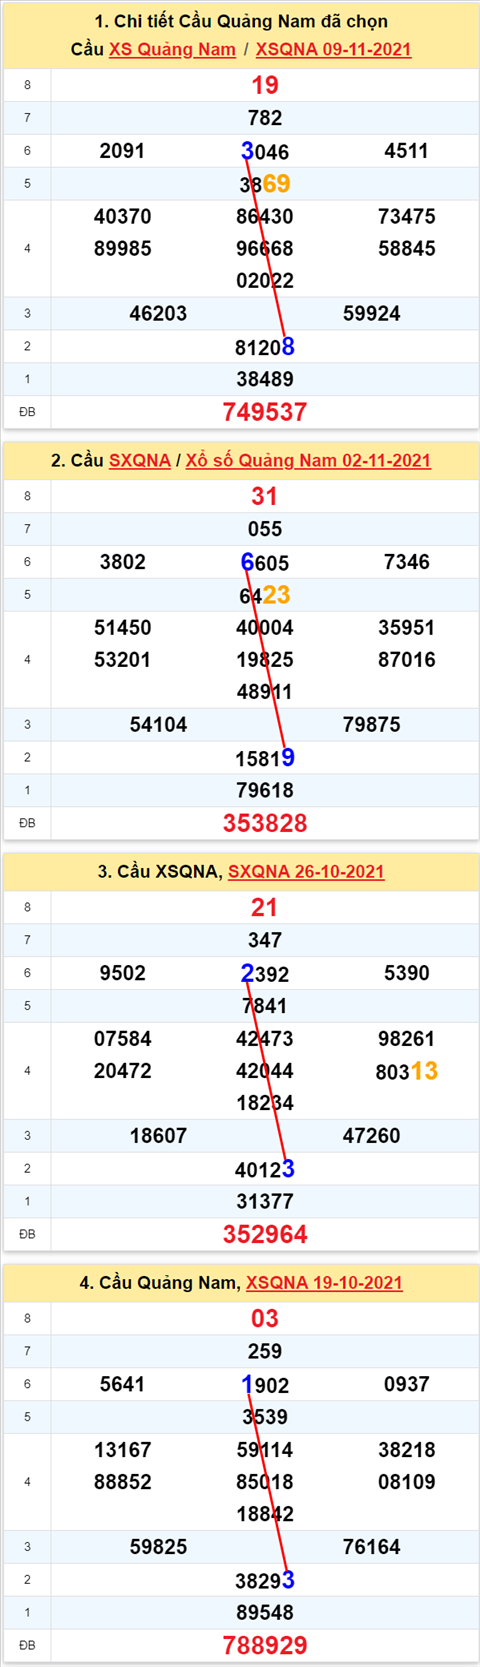Viewport: 480px width, 1667px height.
Task: Select the number 7346
Action: pos(407,562)
